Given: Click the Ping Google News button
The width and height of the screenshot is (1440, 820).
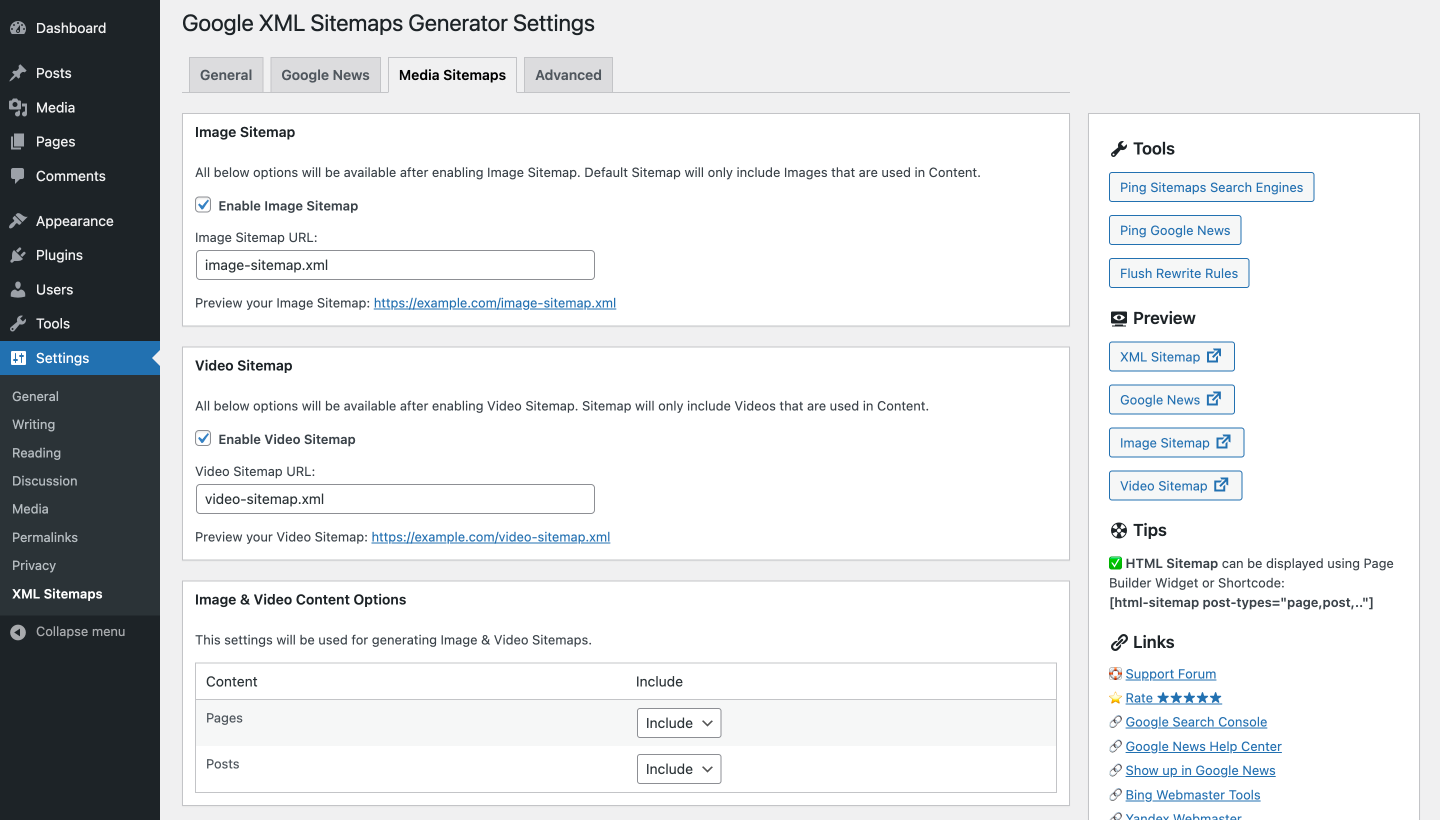Looking at the screenshot, I should (x=1175, y=230).
